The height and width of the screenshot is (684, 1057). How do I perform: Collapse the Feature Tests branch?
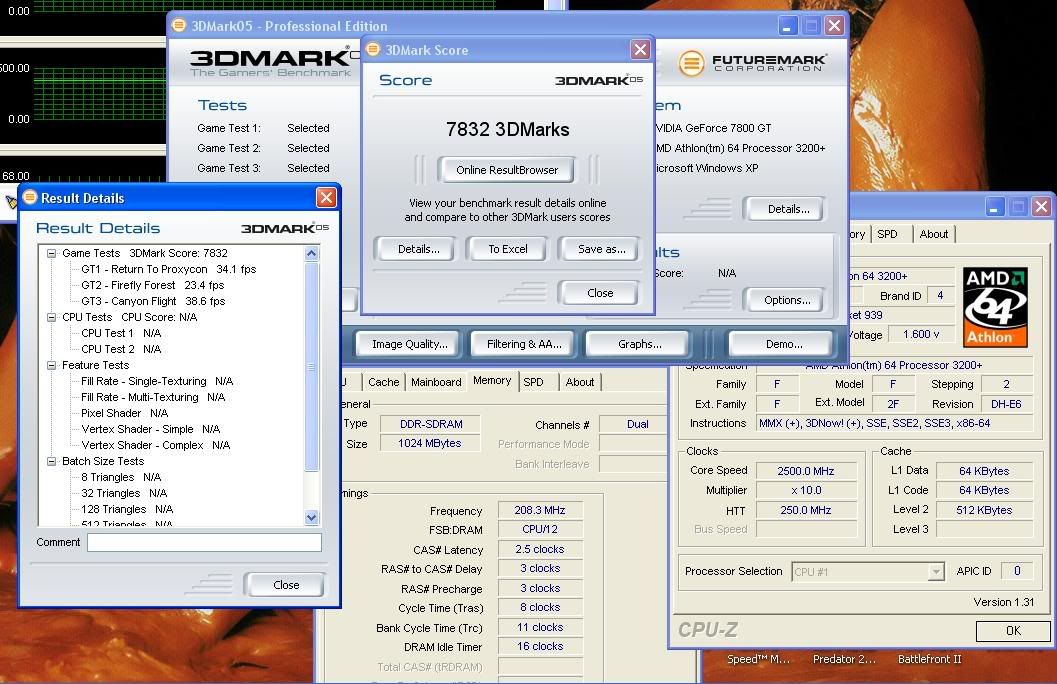(x=52, y=364)
